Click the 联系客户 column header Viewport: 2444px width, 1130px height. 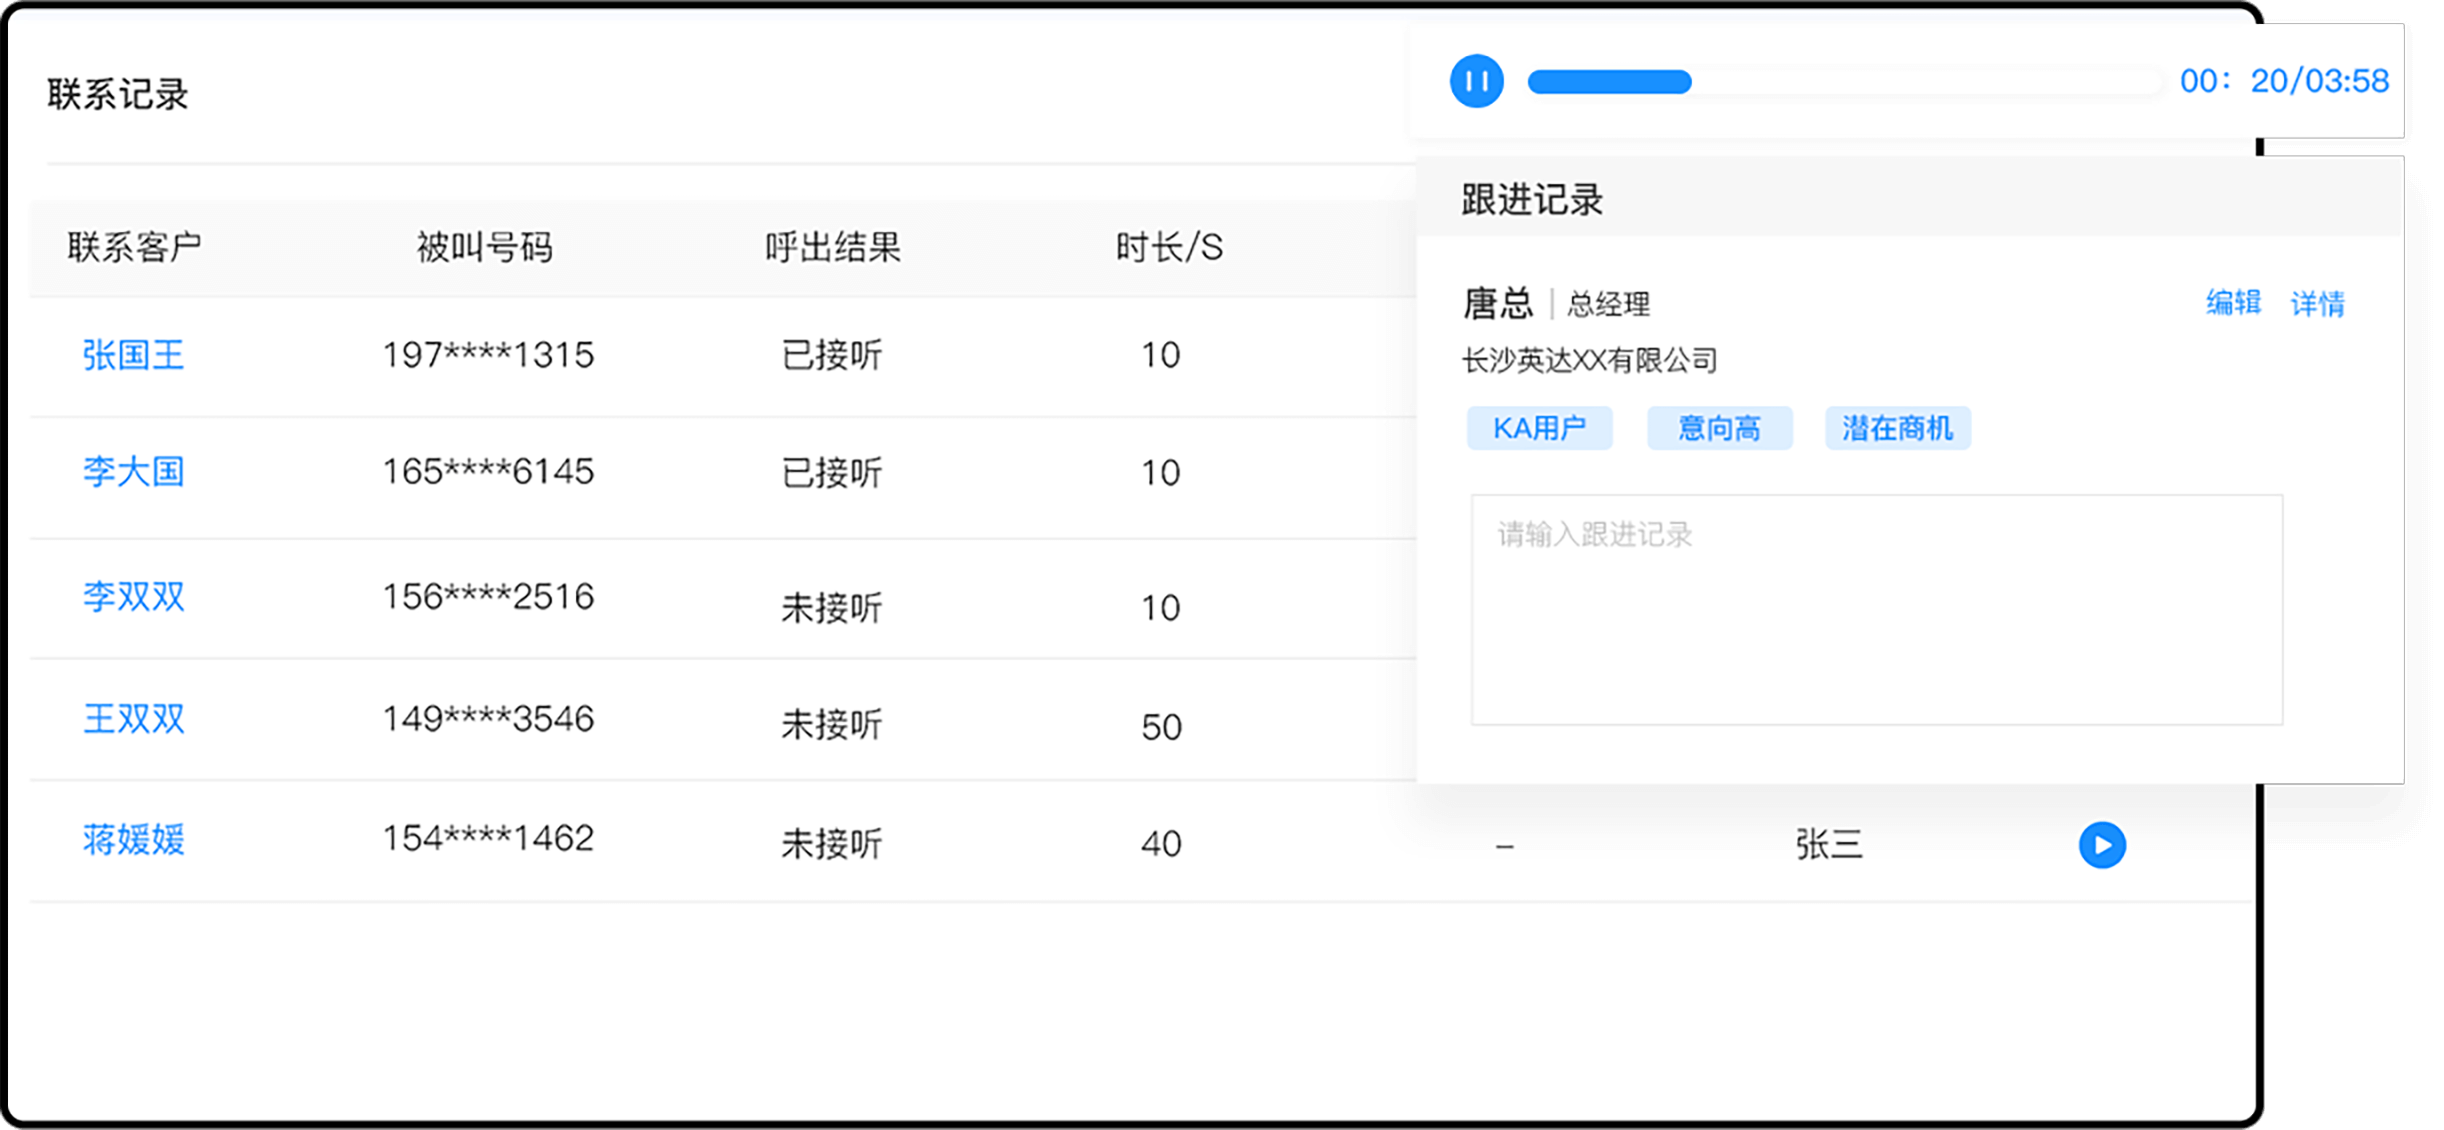point(134,247)
